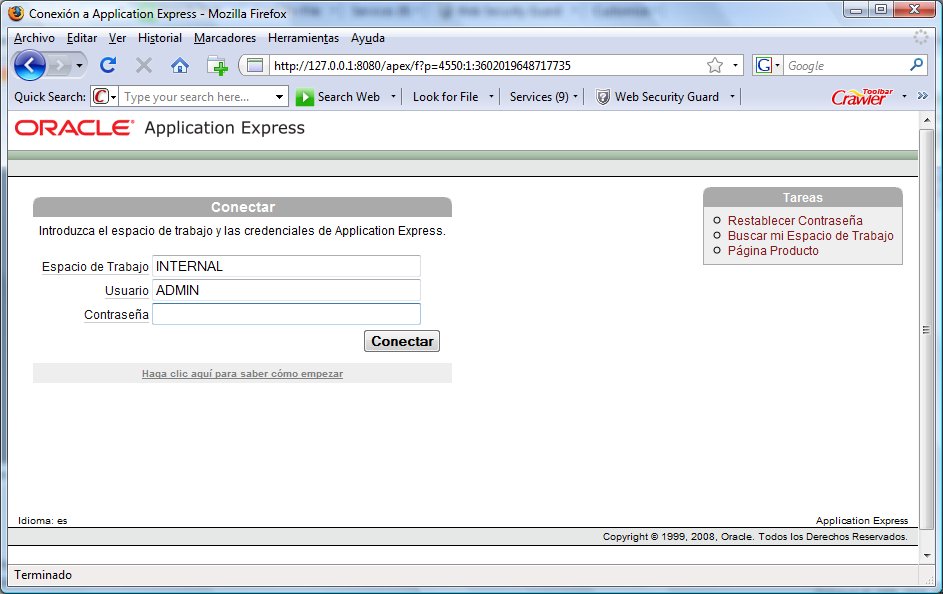Viewport: 943px width, 594px height.
Task: Open the Marcadores menu
Action: [x=225, y=38]
